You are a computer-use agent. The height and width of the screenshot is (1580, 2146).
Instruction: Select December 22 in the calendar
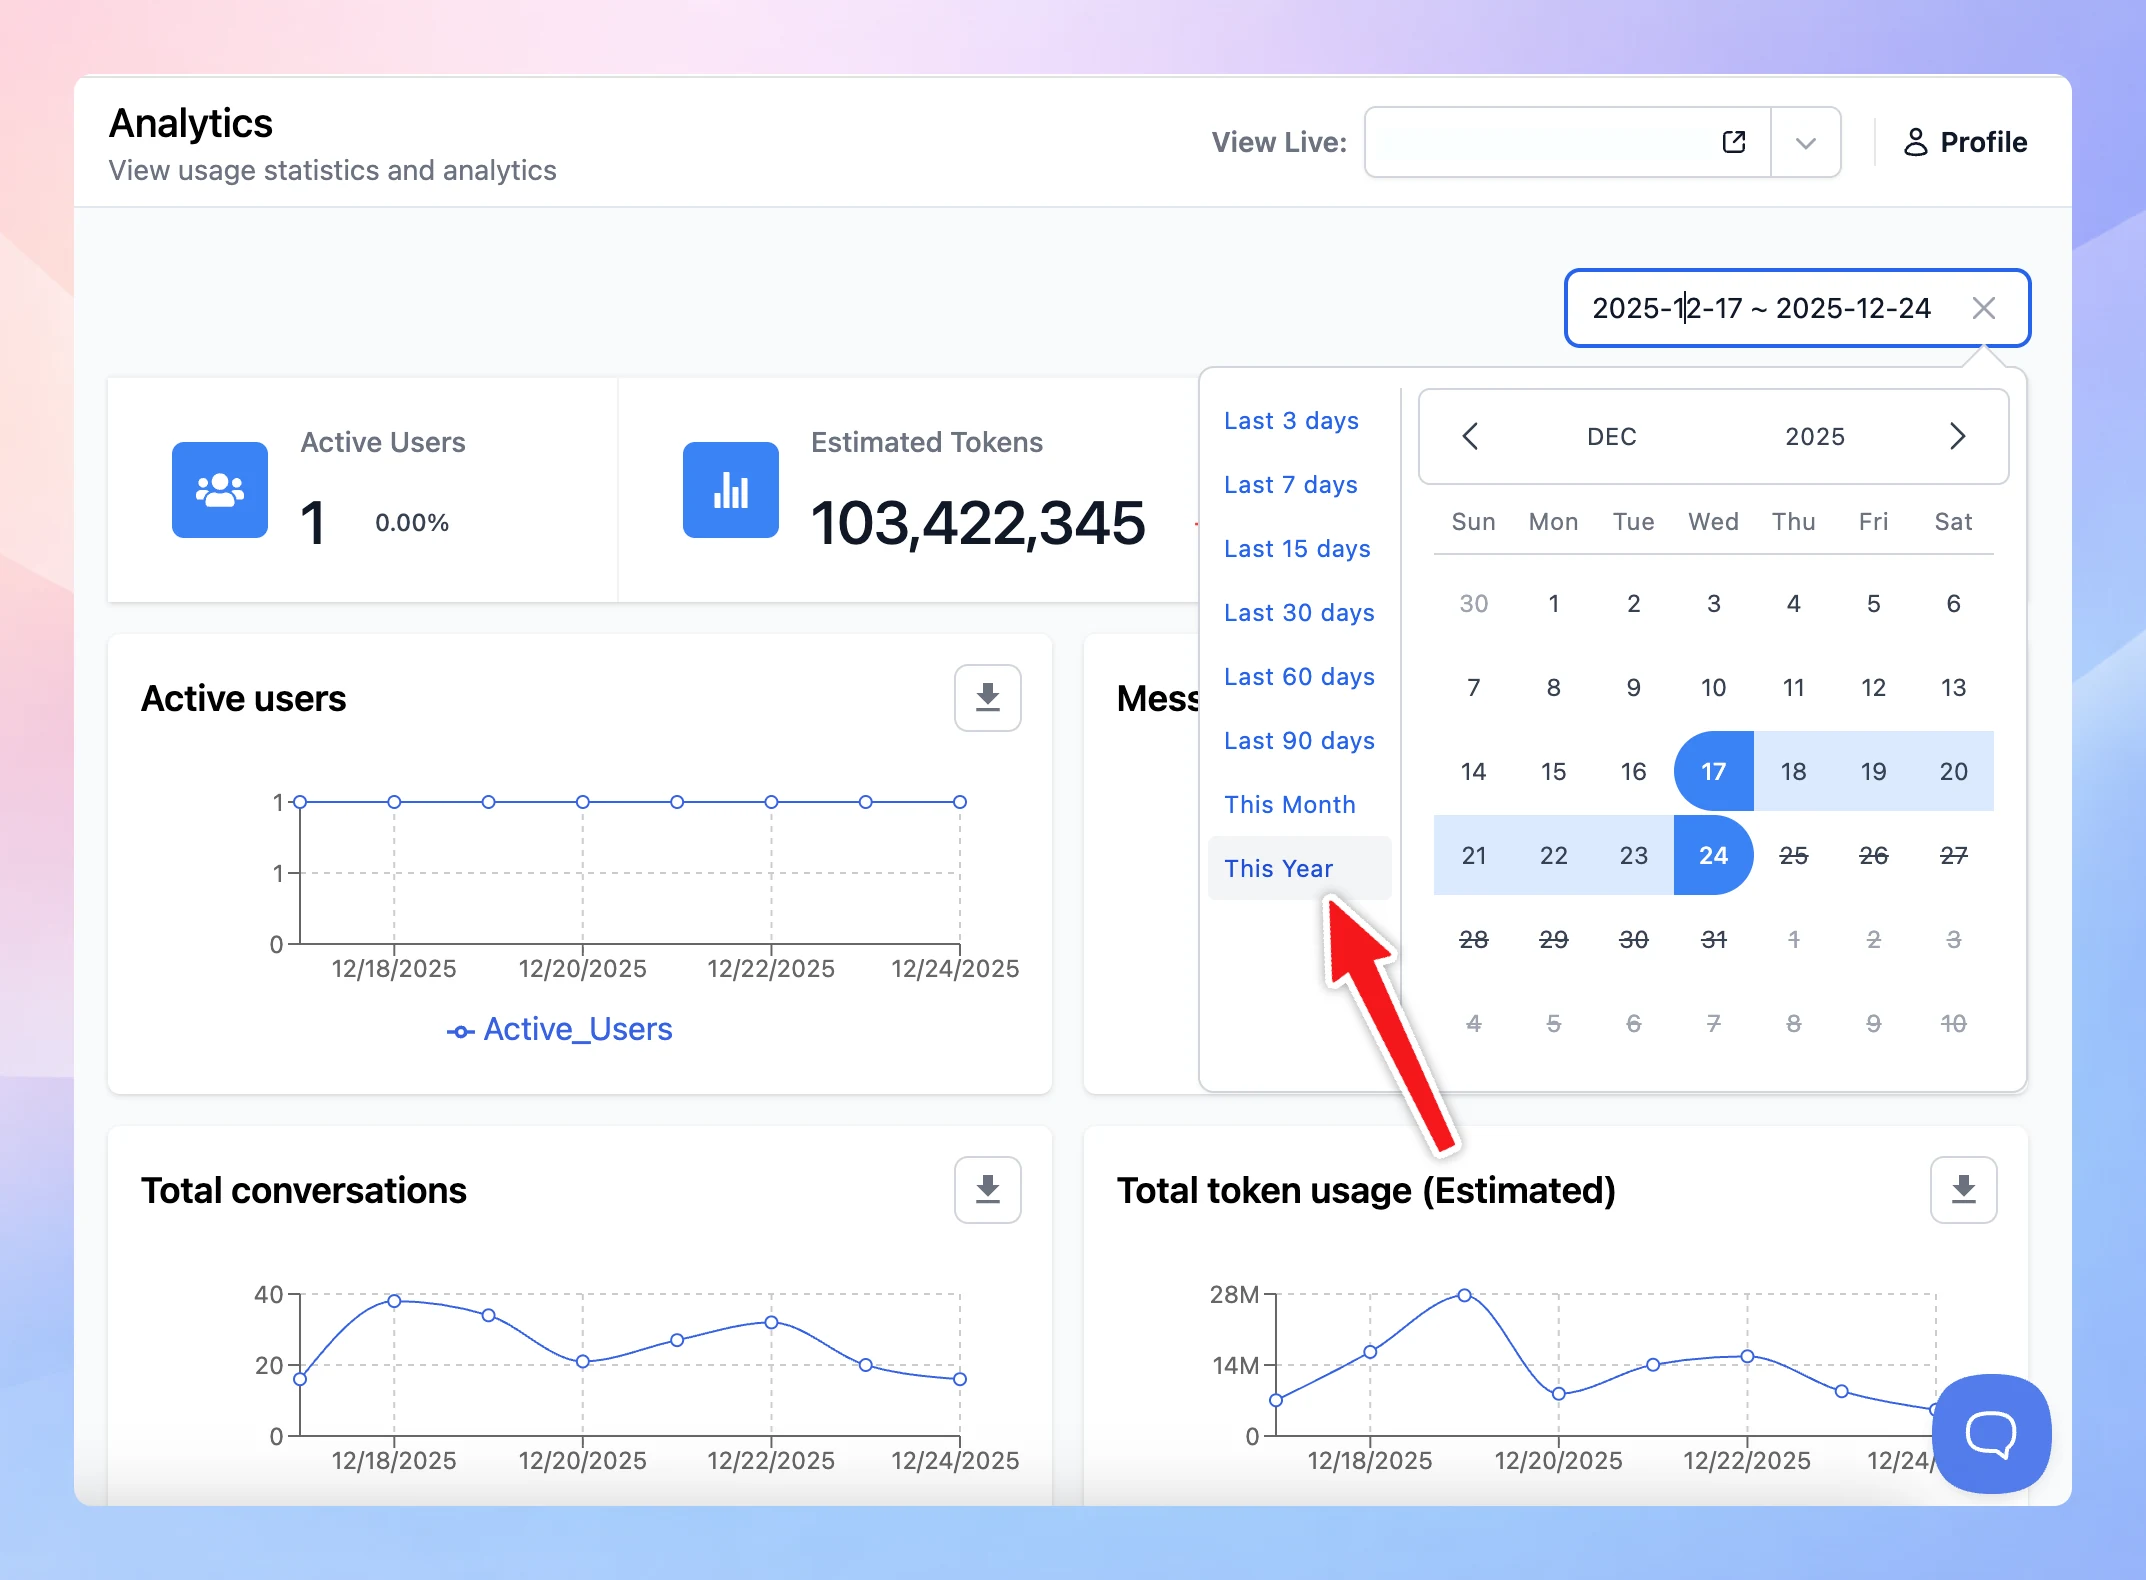(x=1553, y=855)
